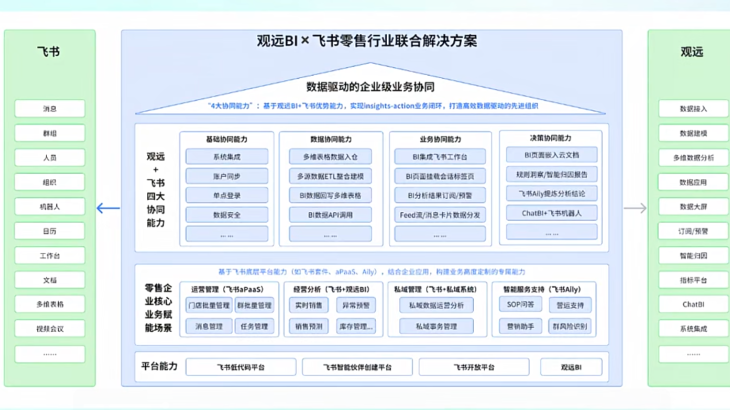730x410 pixels.
Task: Click the '飞书低代码平台' box
Action: (x=241, y=367)
